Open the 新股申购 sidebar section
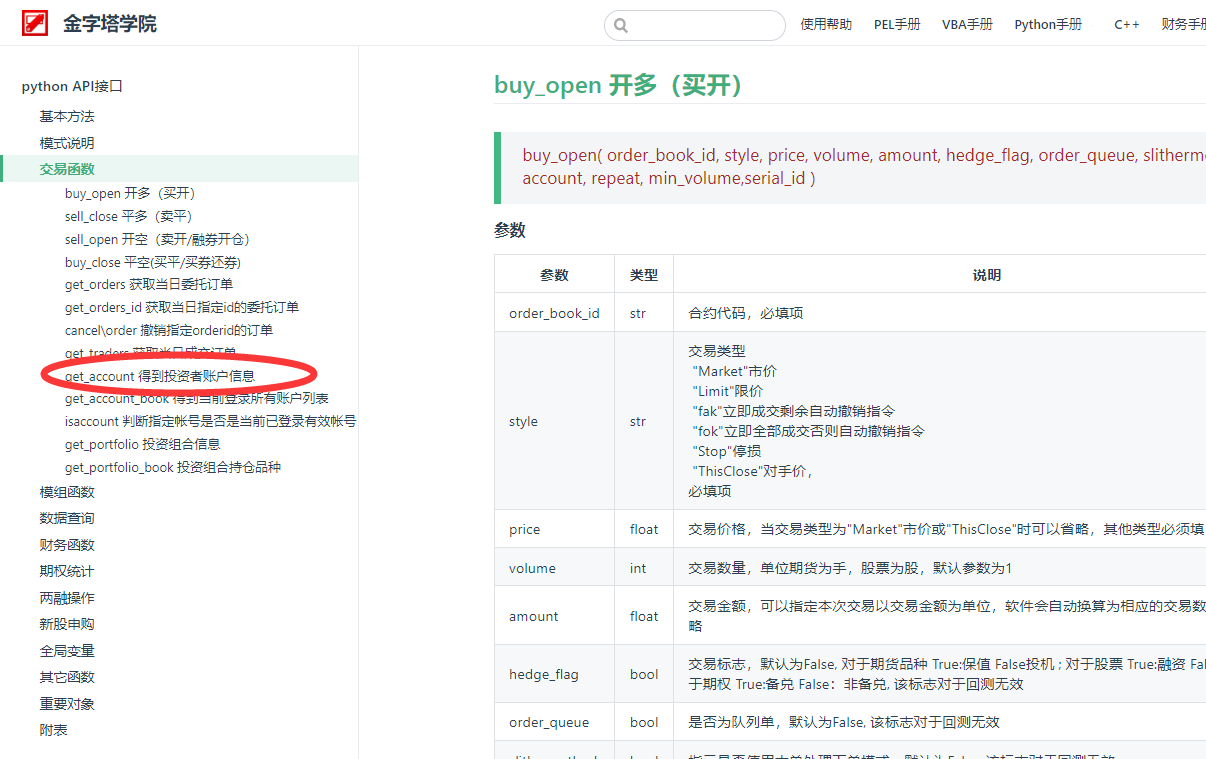Screen dimensions: 1206x759 [x=67, y=624]
